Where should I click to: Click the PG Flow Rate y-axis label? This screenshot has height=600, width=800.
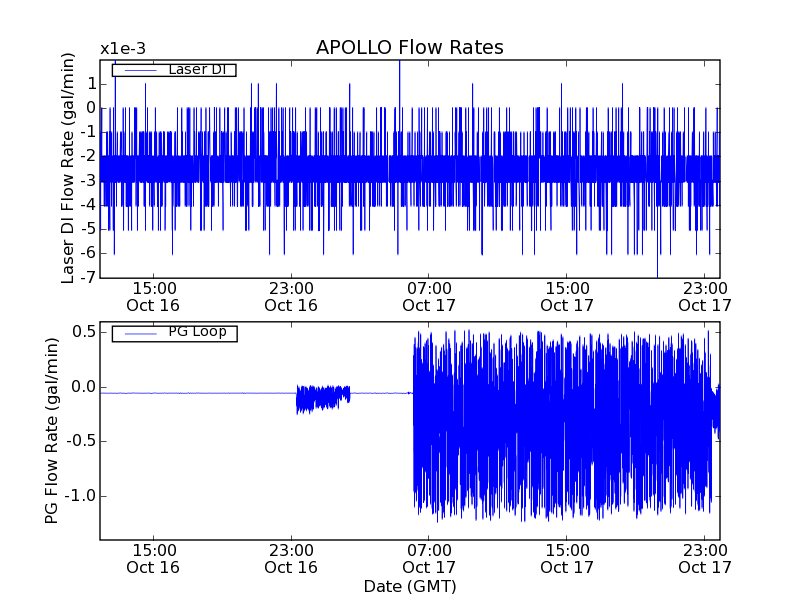[x=51, y=430]
